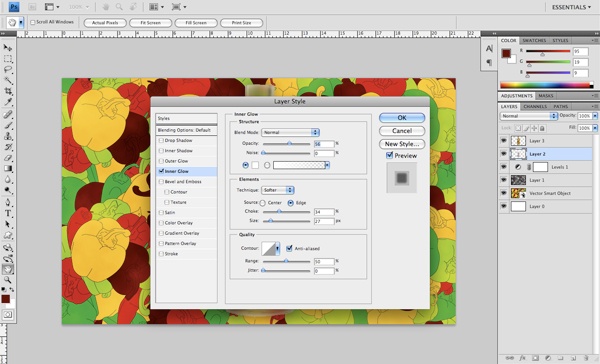This screenshot has height=364, width=600.
Task: Open the glow gradient picker dropdown
Action: [x=327, y=165]
